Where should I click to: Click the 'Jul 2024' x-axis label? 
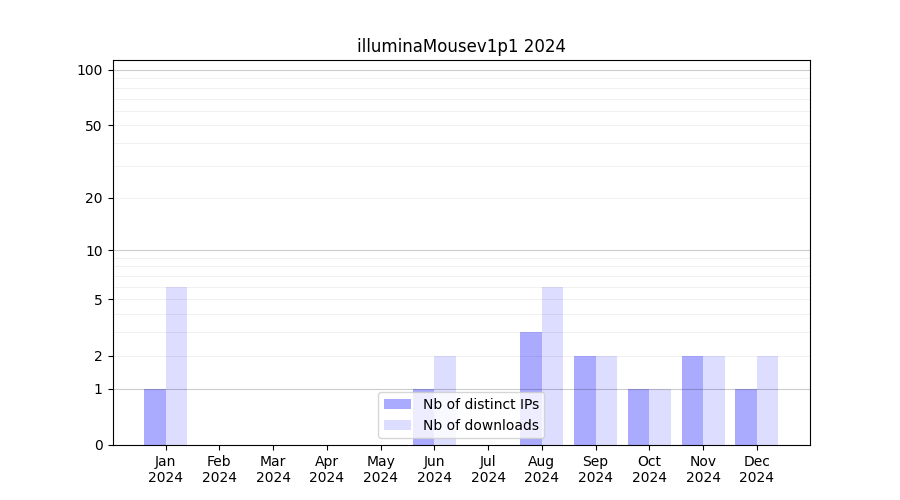click(x=488, y=469)
